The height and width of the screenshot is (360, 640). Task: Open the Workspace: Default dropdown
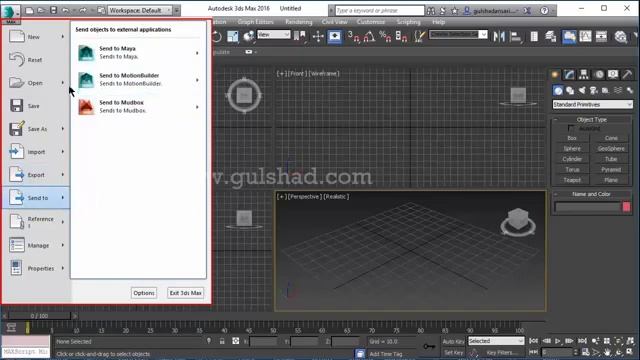pyautogui.click(x=140, y=10)
